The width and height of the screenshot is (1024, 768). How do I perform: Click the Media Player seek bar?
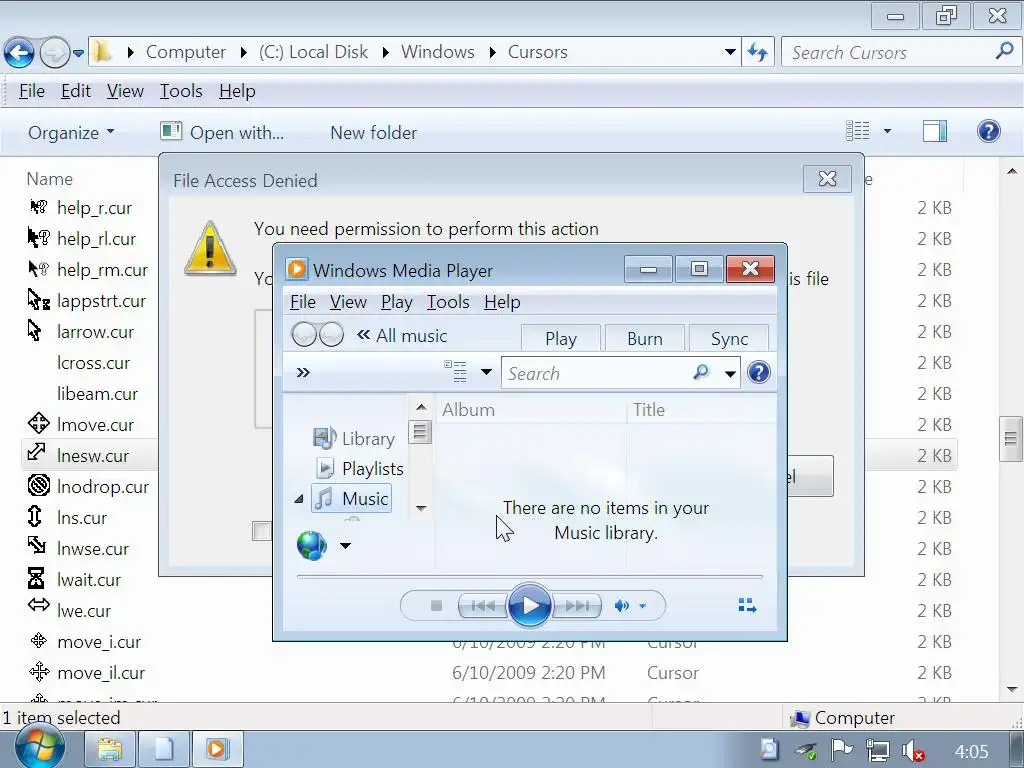point(530,577)
